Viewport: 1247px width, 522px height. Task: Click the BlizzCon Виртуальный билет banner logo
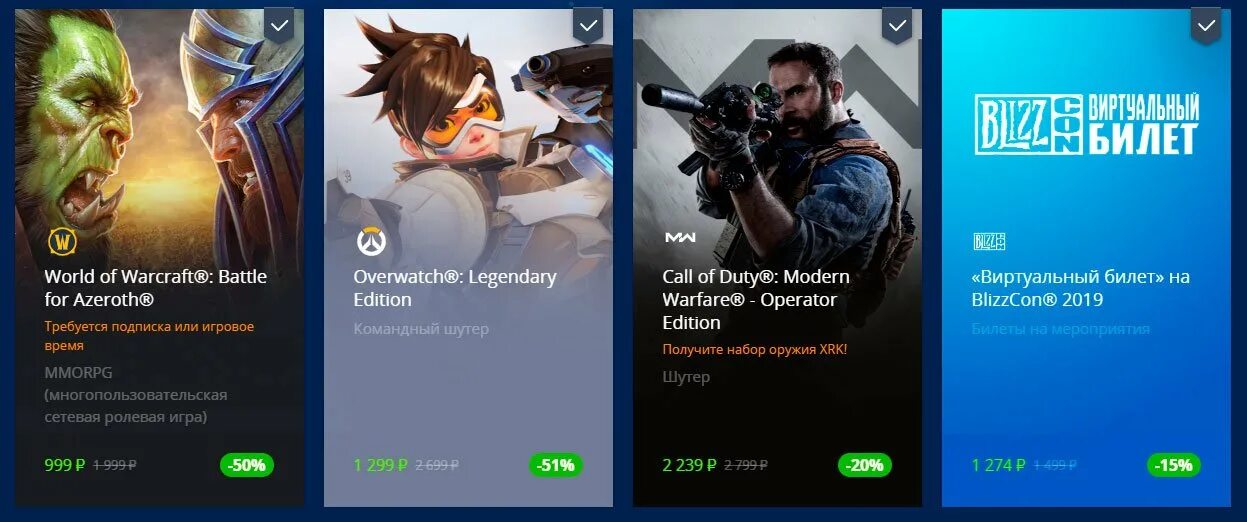(x=1086, y=124)
